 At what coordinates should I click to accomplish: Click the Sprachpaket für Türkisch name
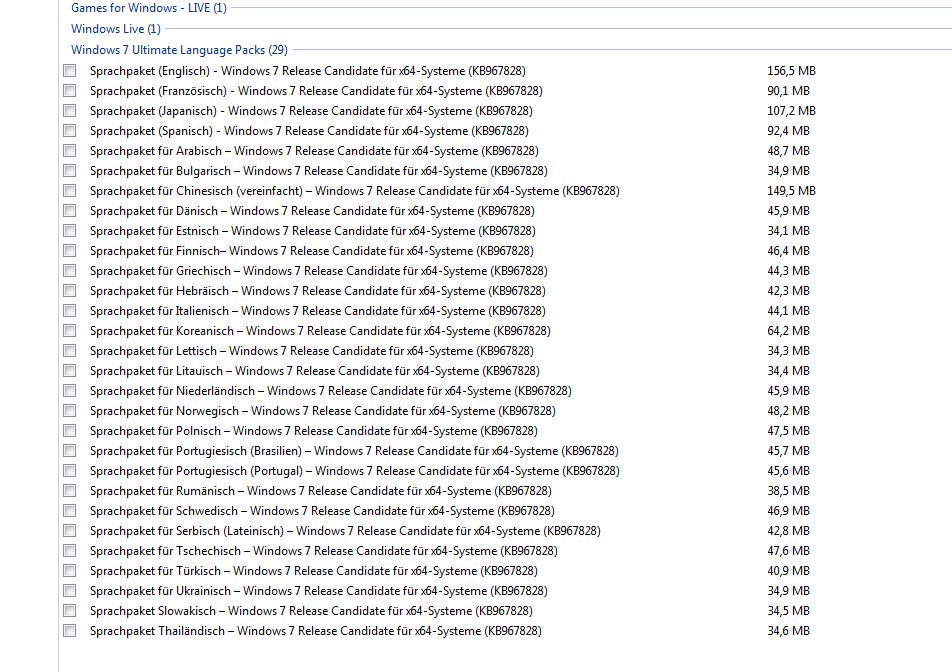(314, 571)
